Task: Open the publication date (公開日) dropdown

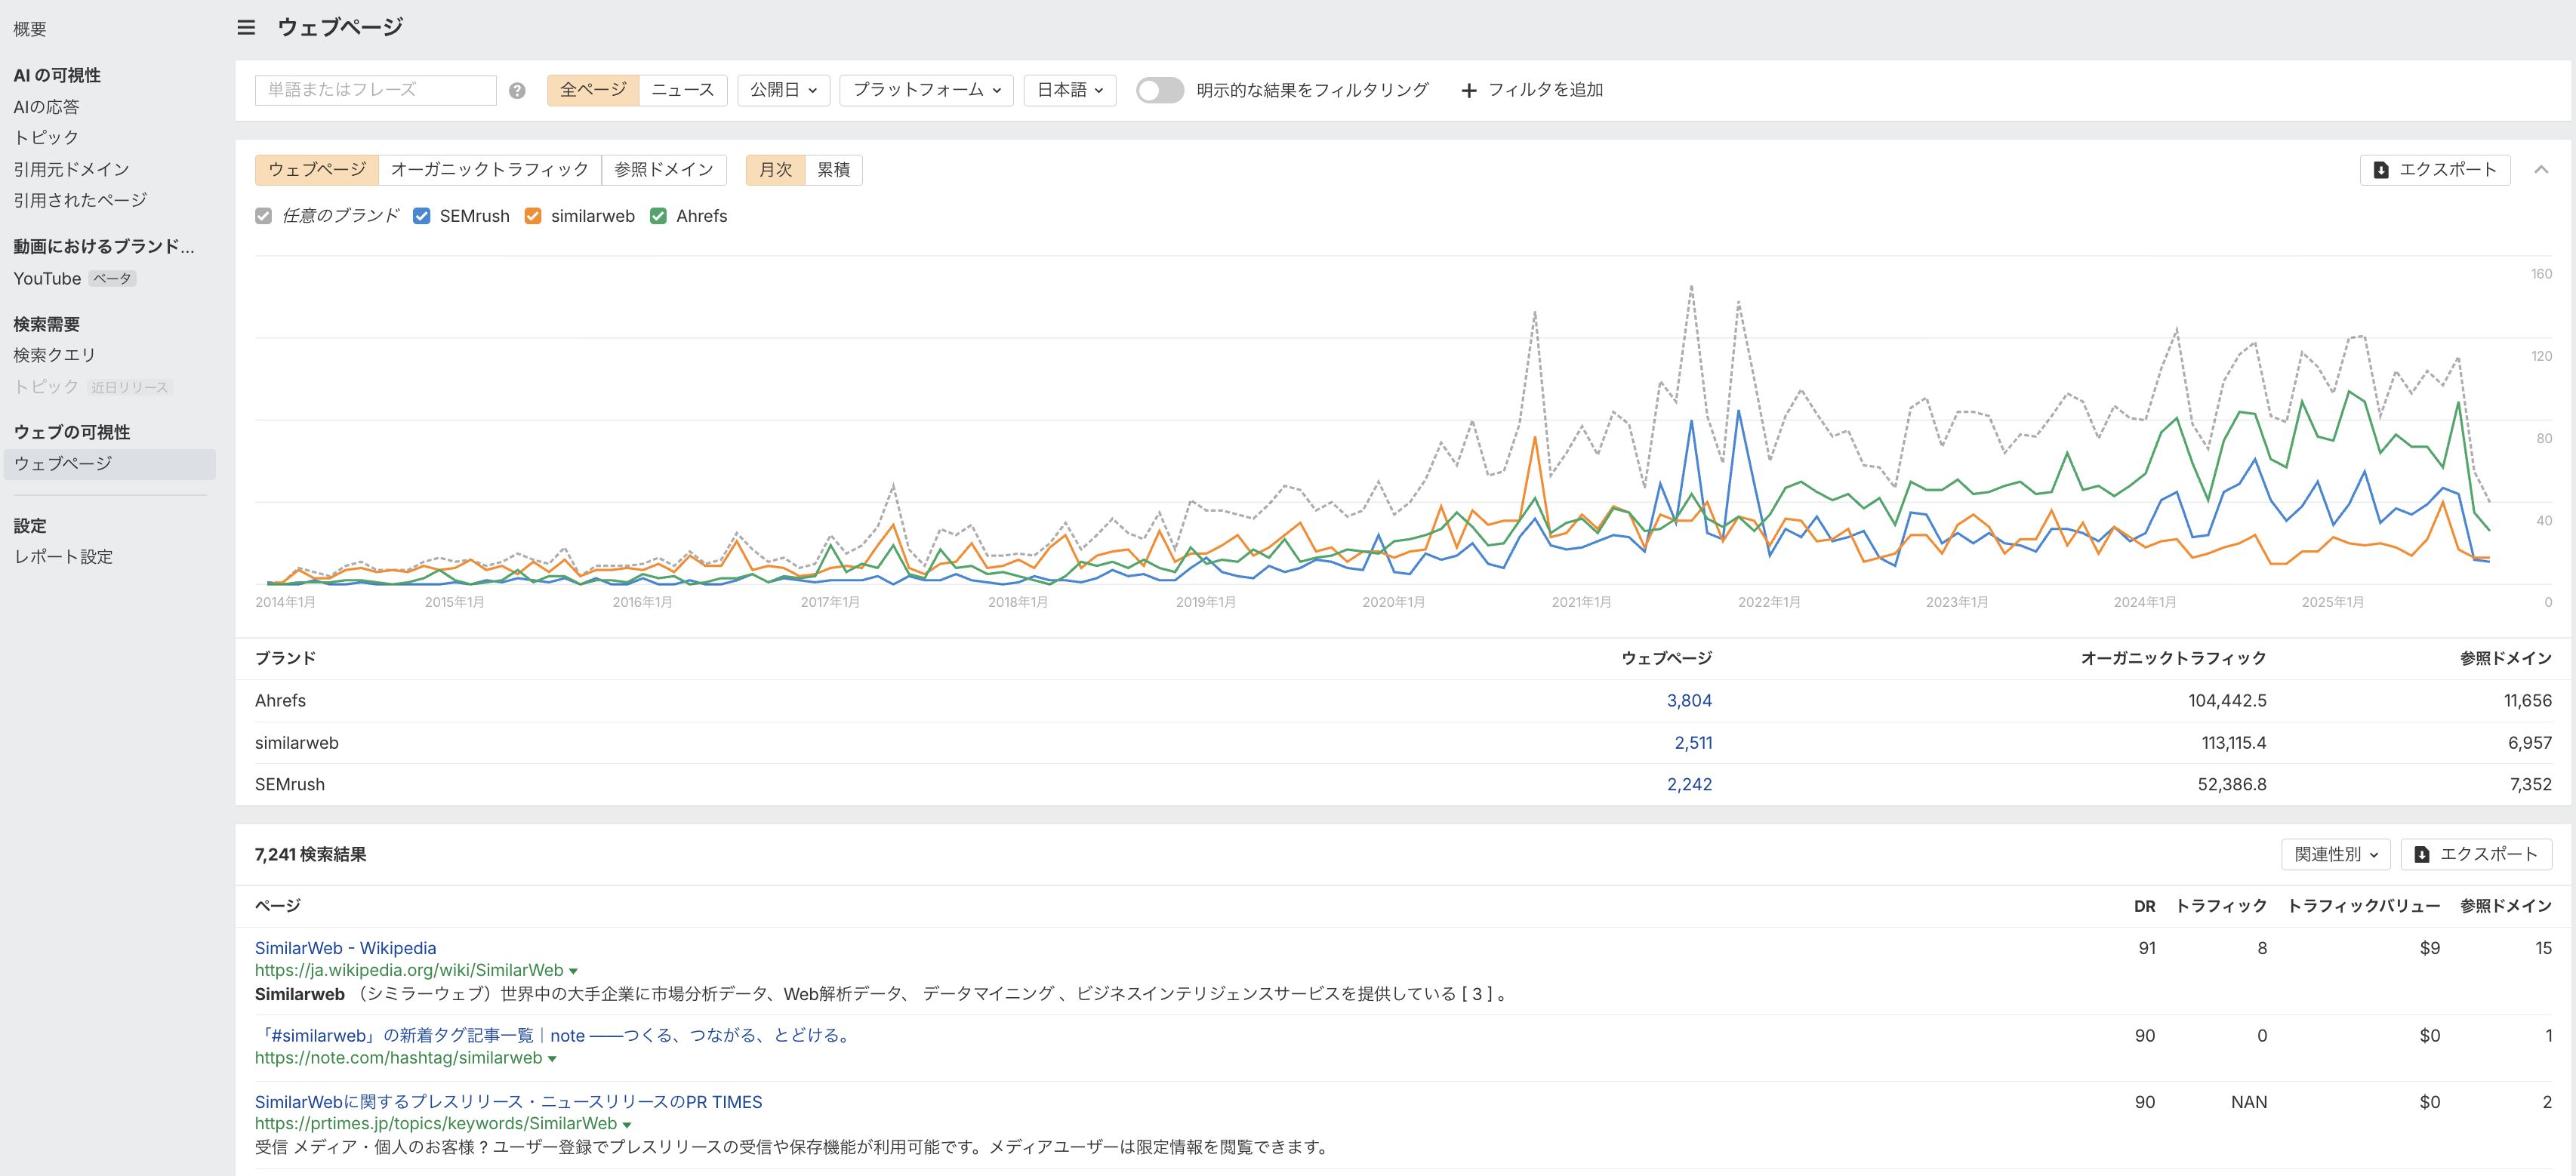Action: point(783,90)
